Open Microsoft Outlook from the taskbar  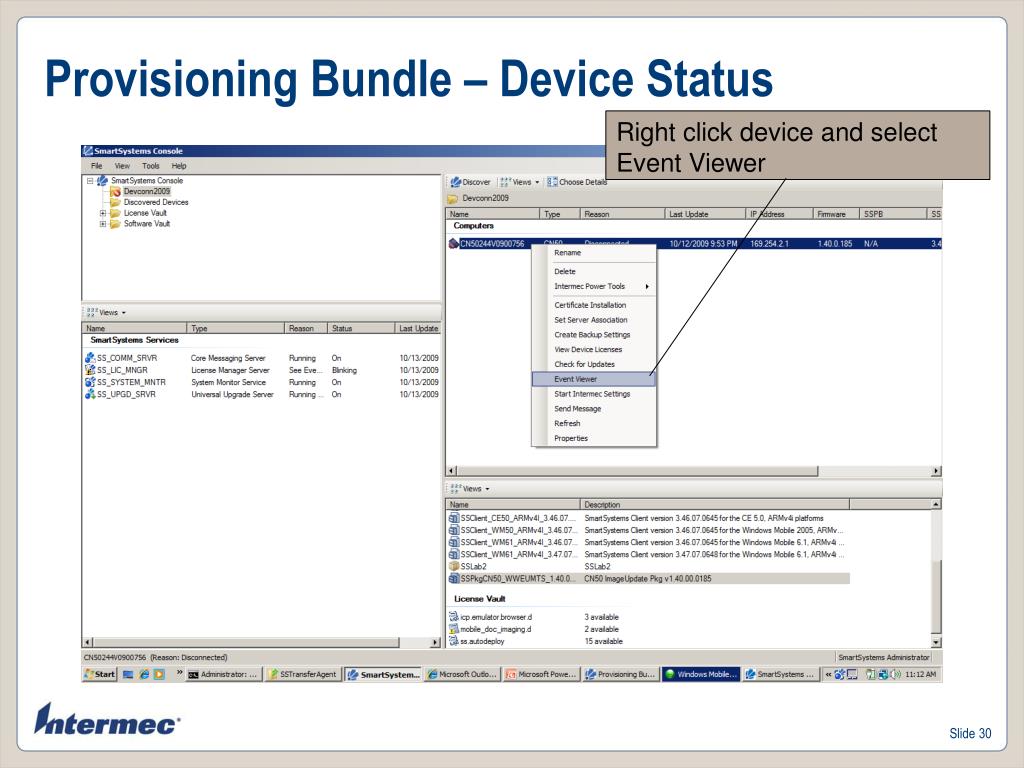point(462,675)
